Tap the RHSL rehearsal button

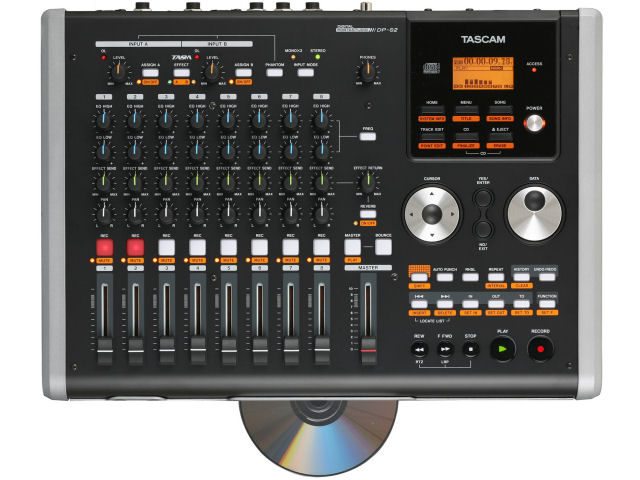pyautogui.click(x=470, y=277)
